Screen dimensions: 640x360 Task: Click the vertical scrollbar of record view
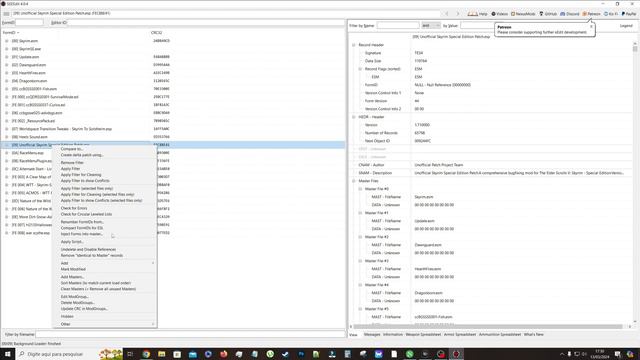click(x=635, y=49)
